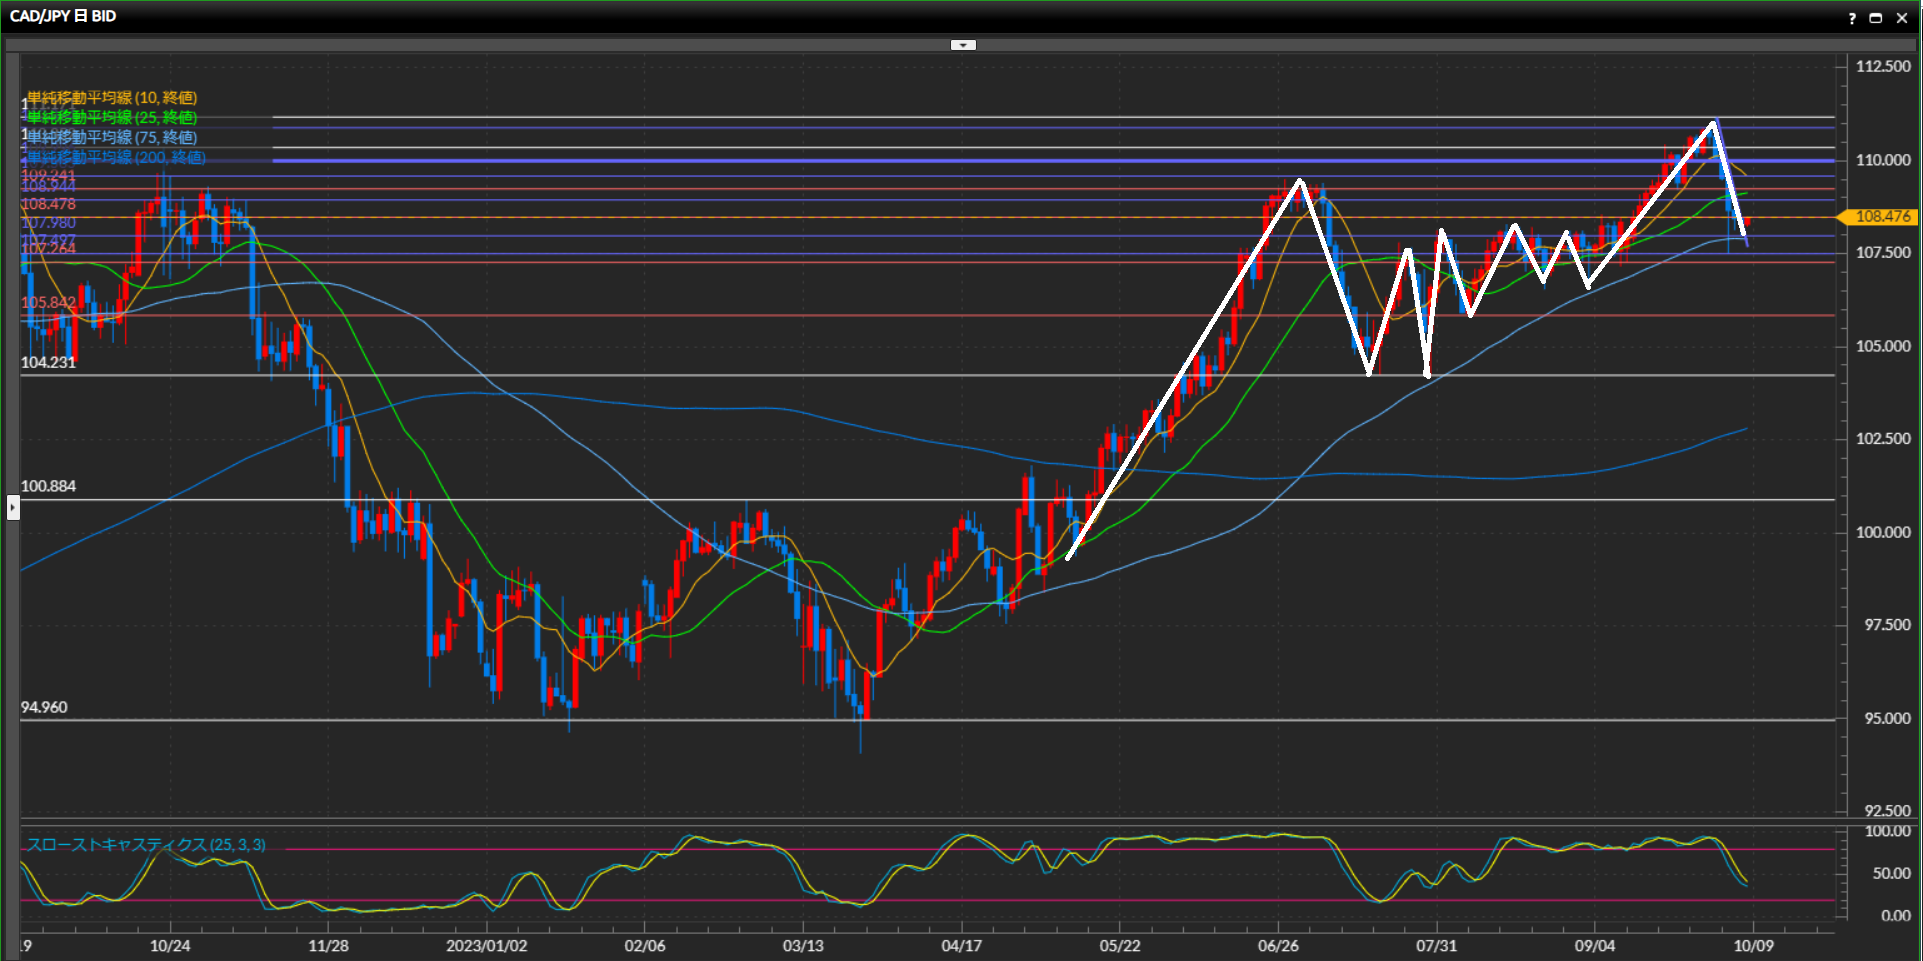Viewport: 1923px width, 961px height.
Task: Click the 50.00 stochastic scale label
Action: click(1891, 873)
